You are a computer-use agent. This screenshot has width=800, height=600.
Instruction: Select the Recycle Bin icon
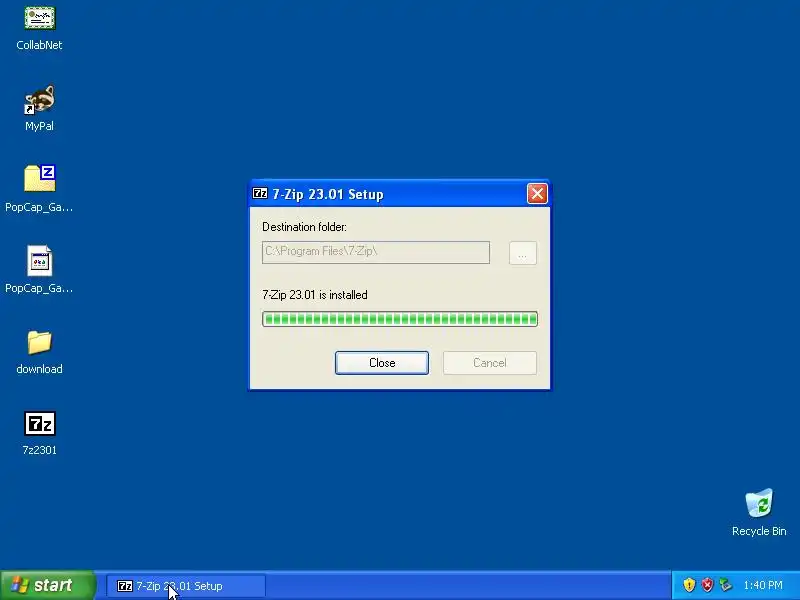point(759,503)
